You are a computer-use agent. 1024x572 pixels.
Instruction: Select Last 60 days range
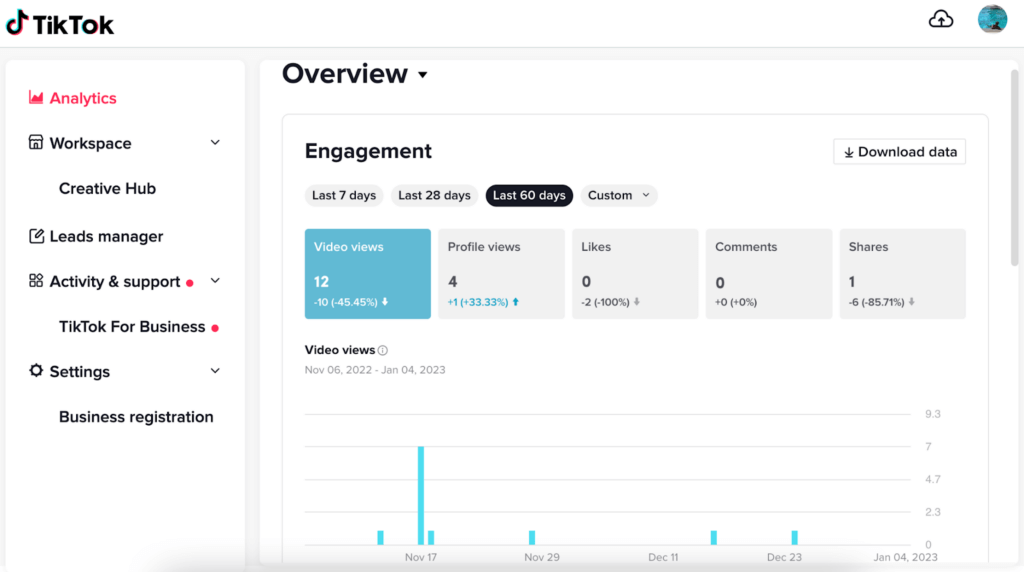pos(529,195)
